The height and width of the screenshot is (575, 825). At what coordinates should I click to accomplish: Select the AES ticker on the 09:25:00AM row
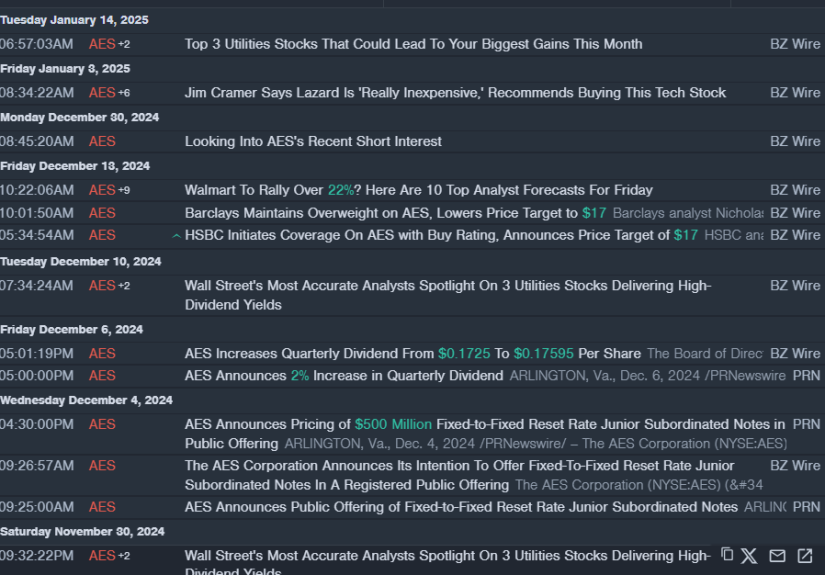tap(102, 507)
